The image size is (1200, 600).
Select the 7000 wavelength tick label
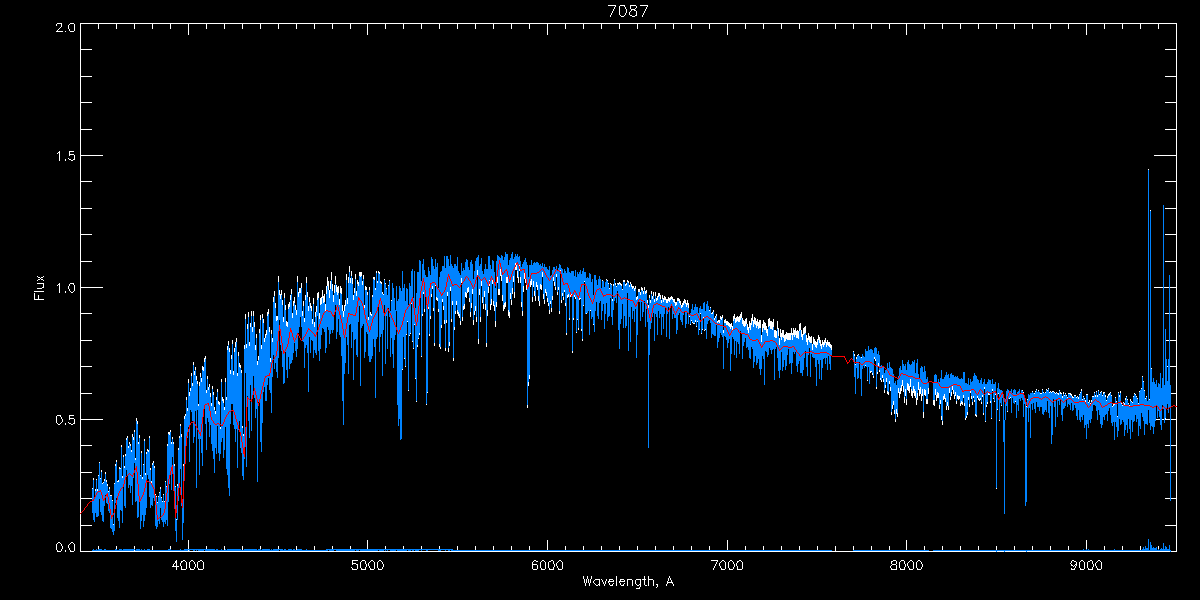(x=727, y=563)
